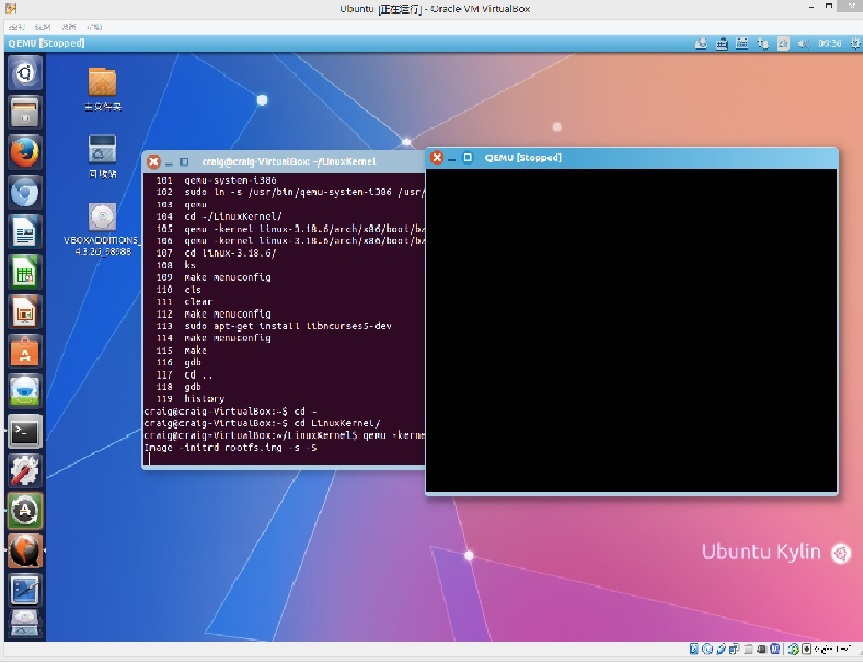Open the zh input method indicator
This screenshot has width=863, height=663.
(783, 43)
